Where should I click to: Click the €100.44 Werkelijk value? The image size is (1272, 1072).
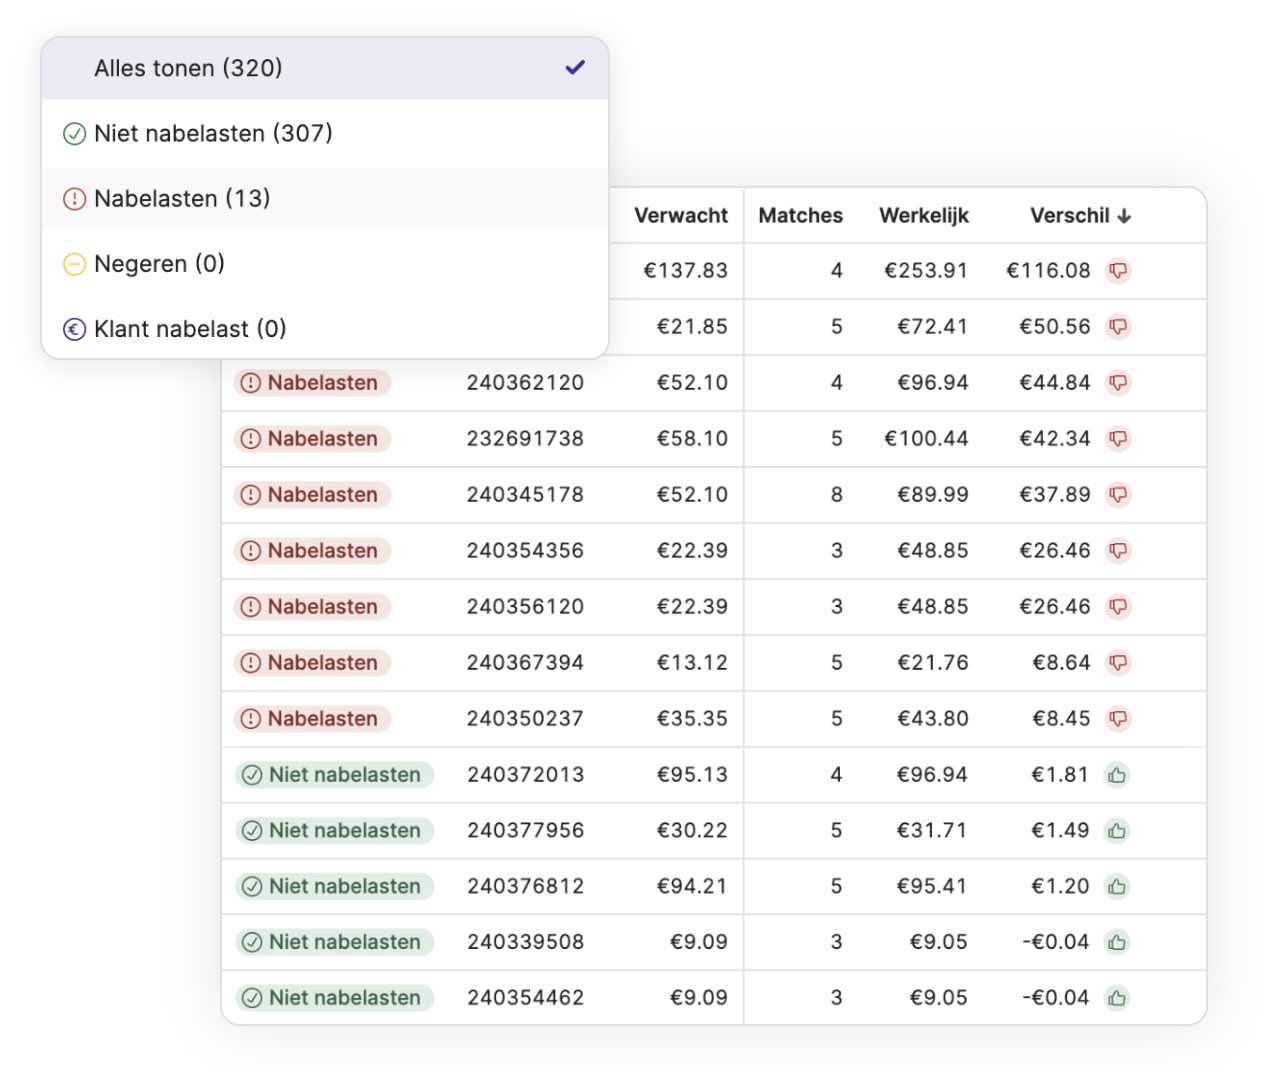pos(926,438)
